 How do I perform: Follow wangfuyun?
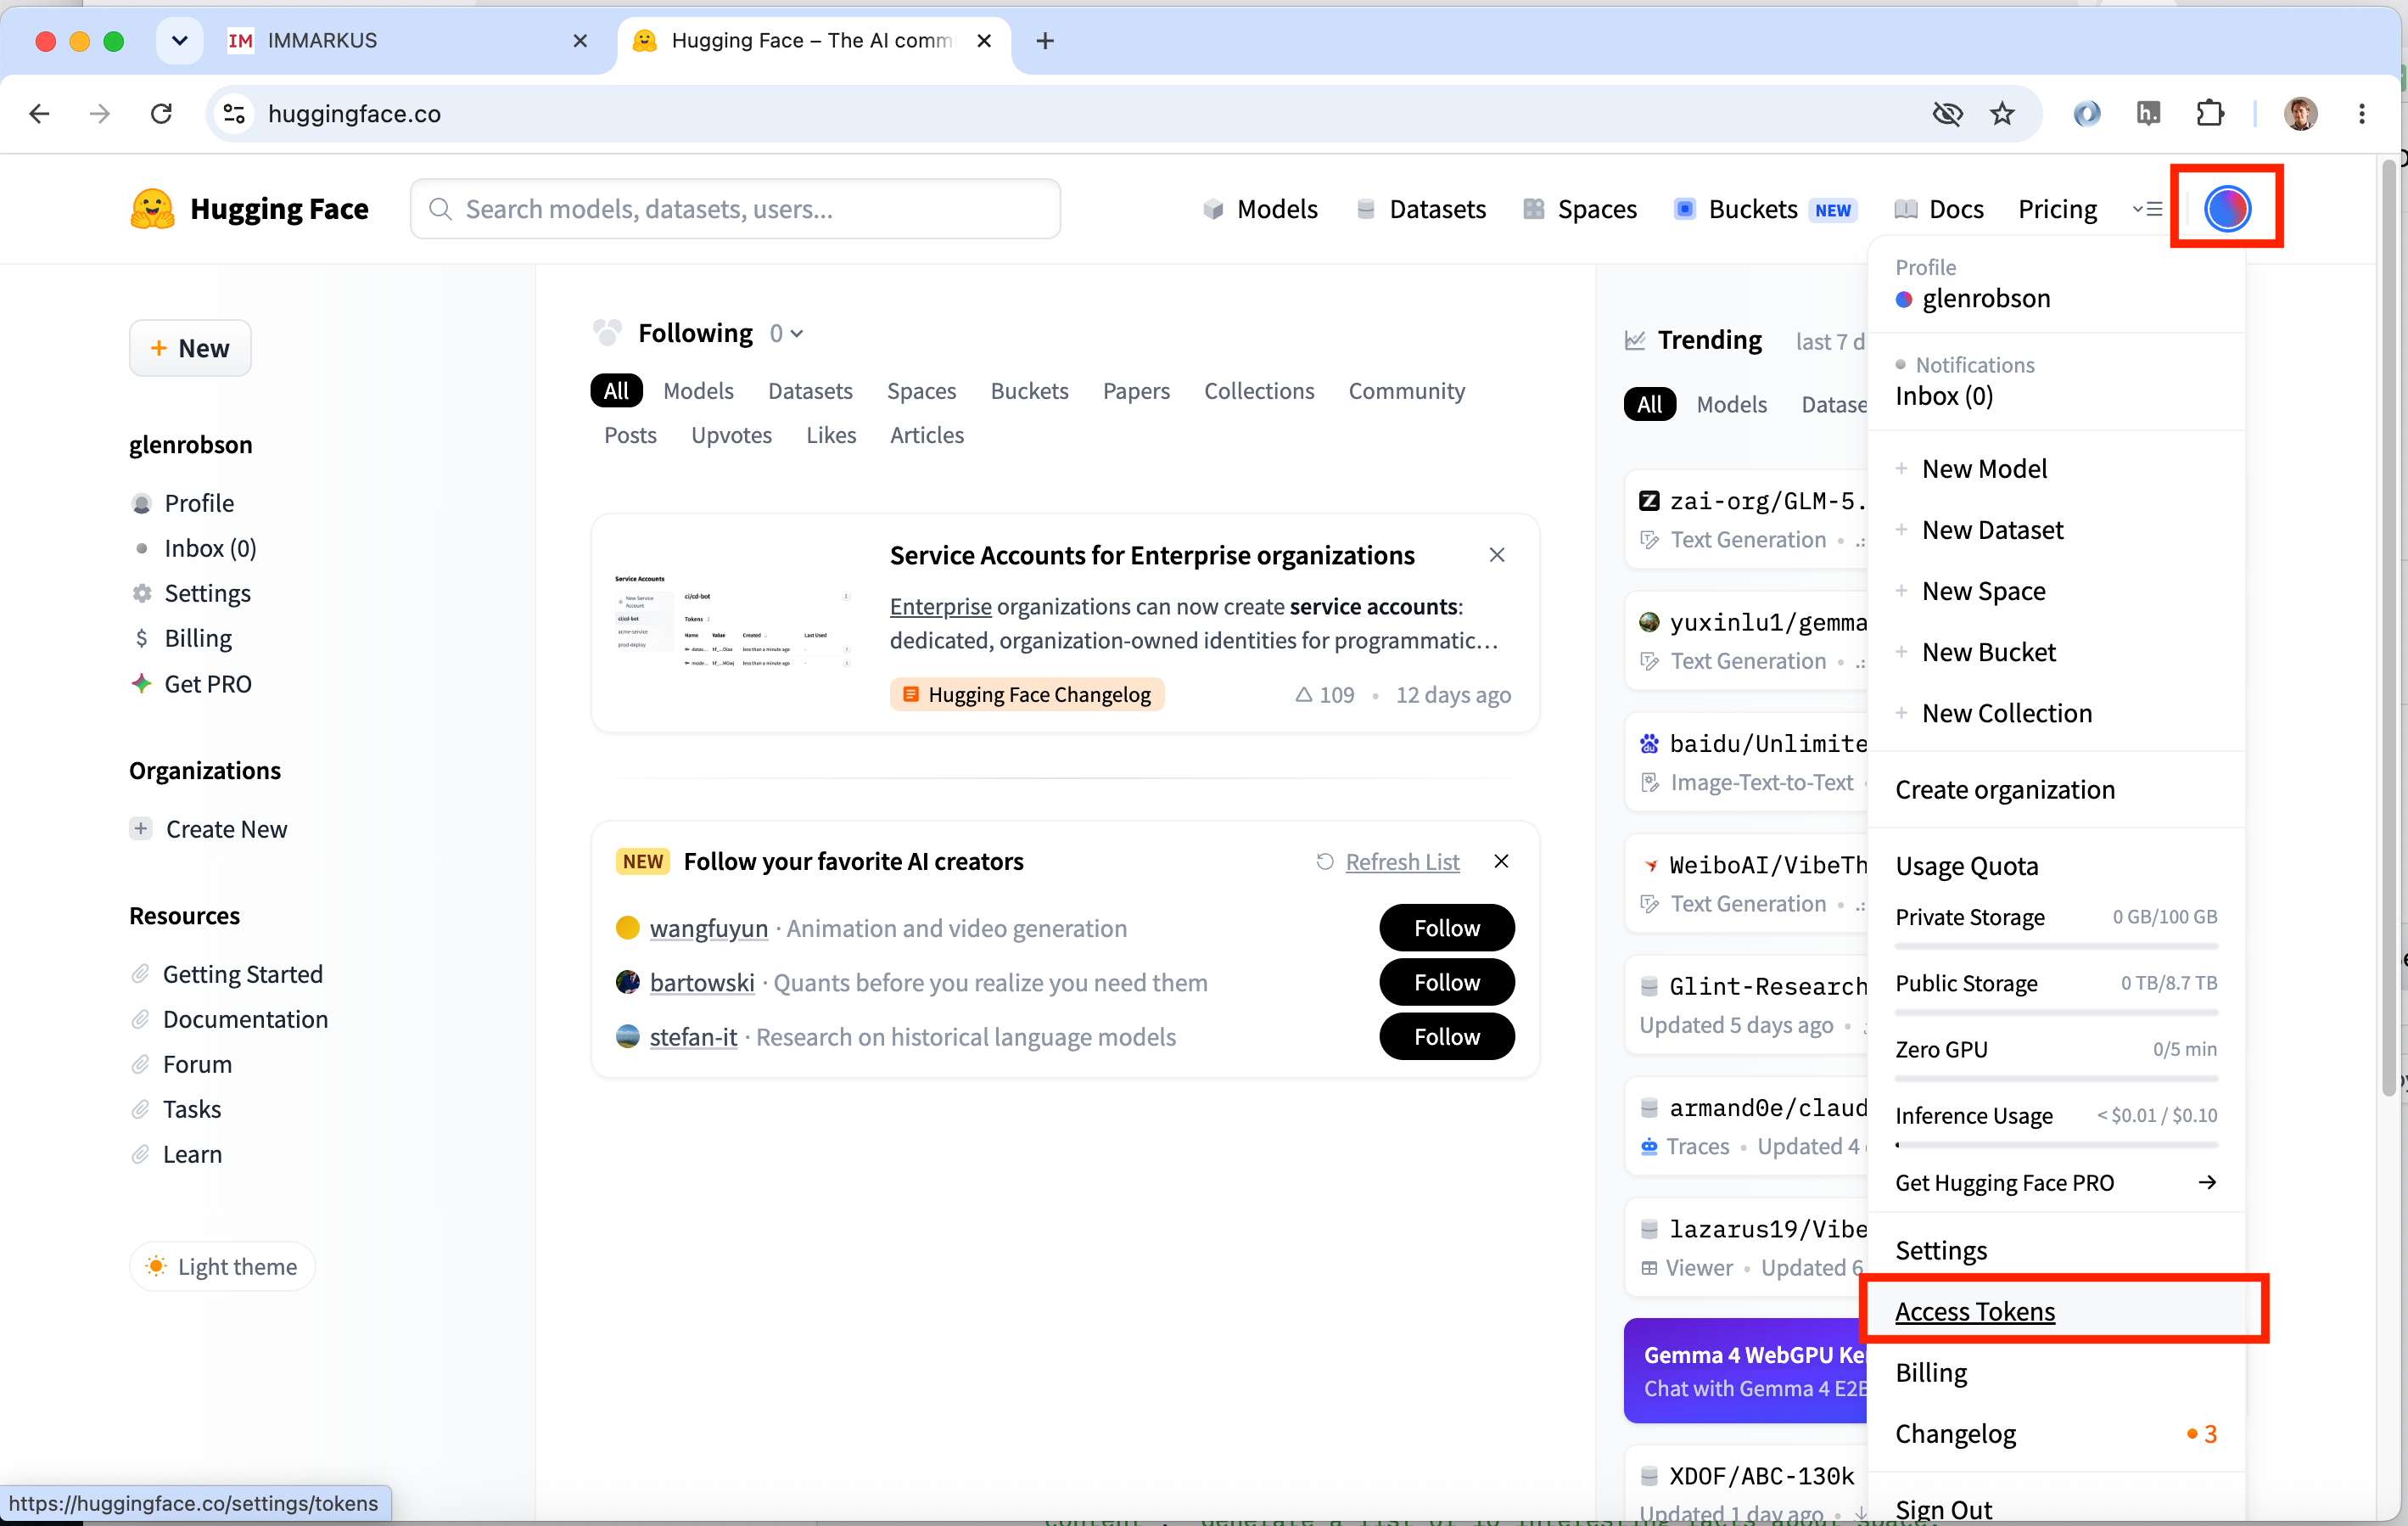[1446, 927]
